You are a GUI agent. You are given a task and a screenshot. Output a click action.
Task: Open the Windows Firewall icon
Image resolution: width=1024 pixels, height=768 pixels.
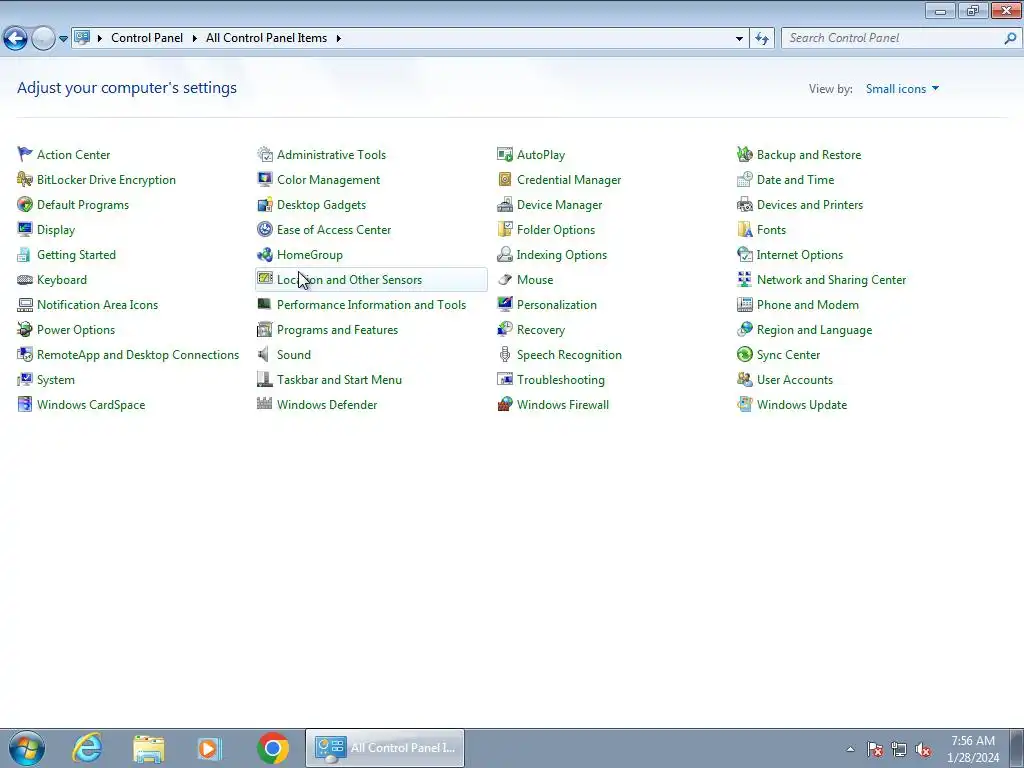(x=505, y=404)
